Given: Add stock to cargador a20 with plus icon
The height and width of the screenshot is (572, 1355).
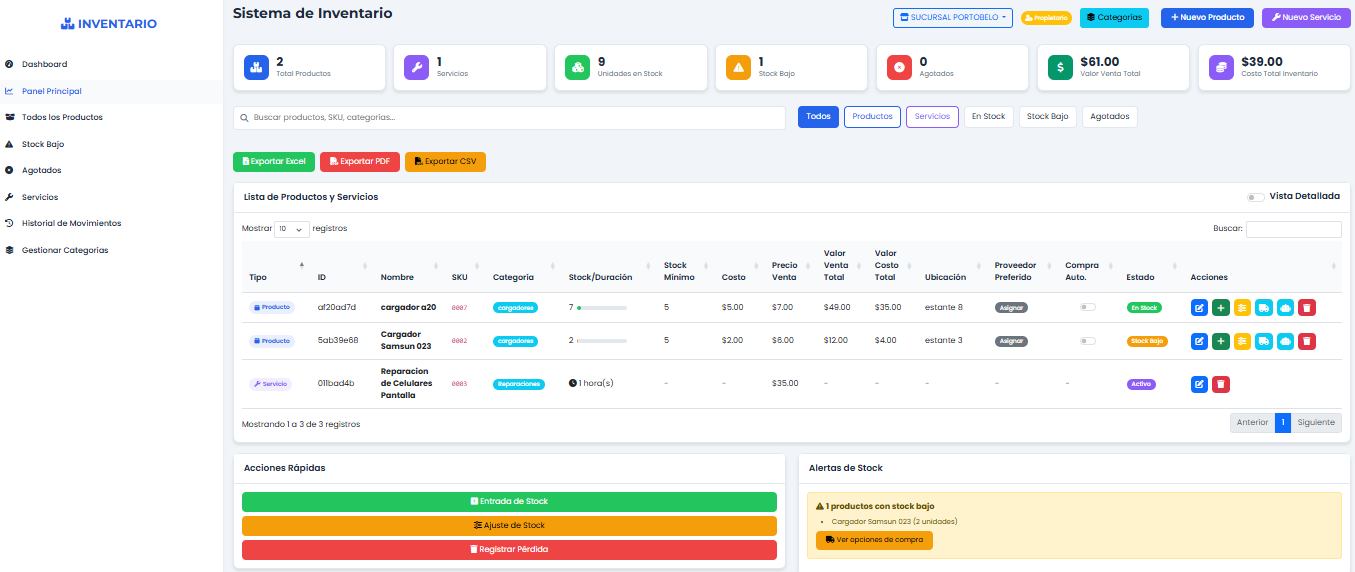Looking at the screenshot, I should 1221,308.
